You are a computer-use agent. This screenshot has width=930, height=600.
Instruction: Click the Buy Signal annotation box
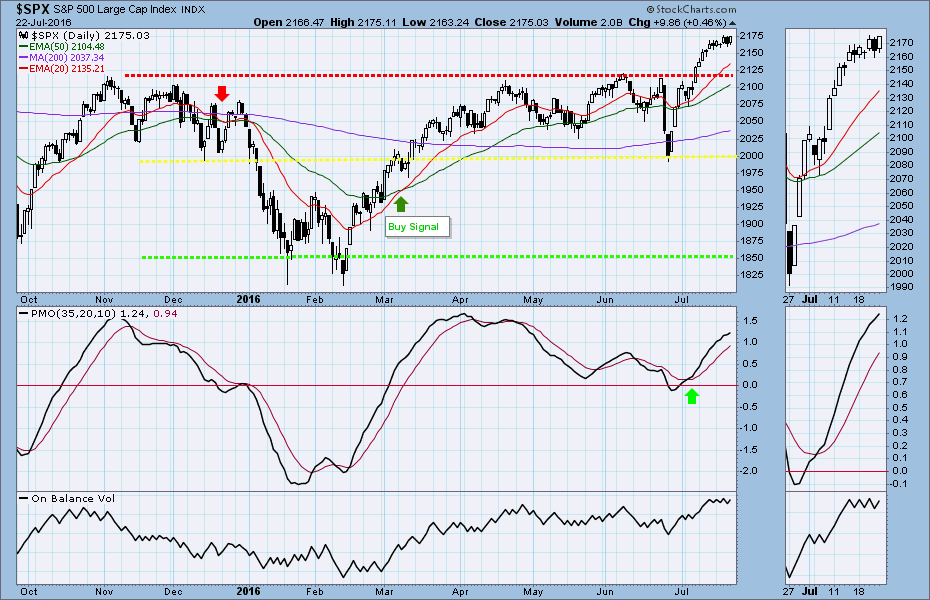point(418,227)
